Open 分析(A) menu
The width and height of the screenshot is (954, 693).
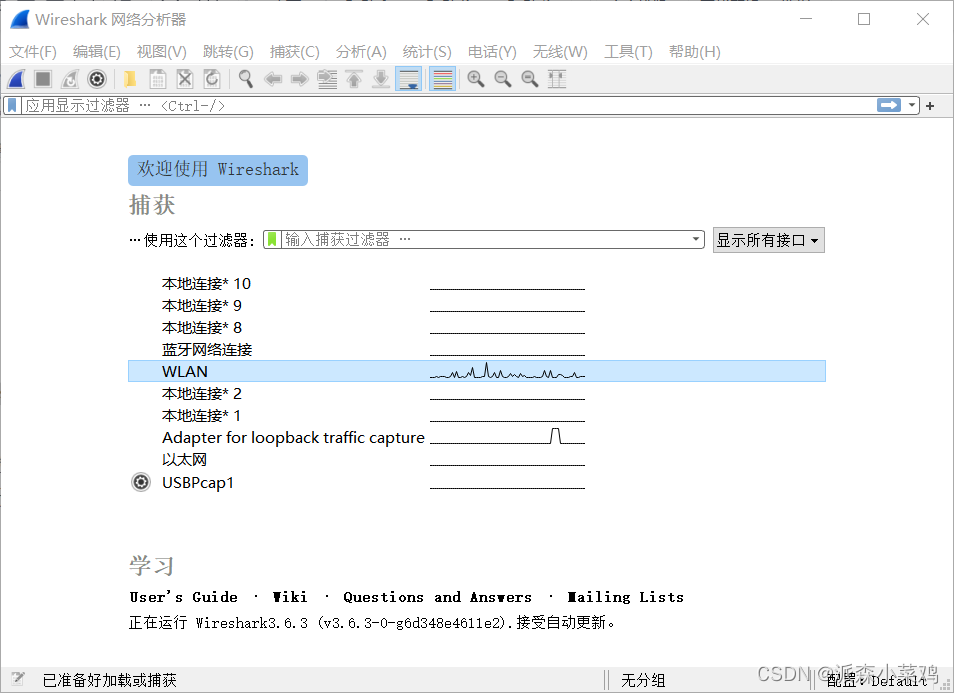tap(361, 52)
